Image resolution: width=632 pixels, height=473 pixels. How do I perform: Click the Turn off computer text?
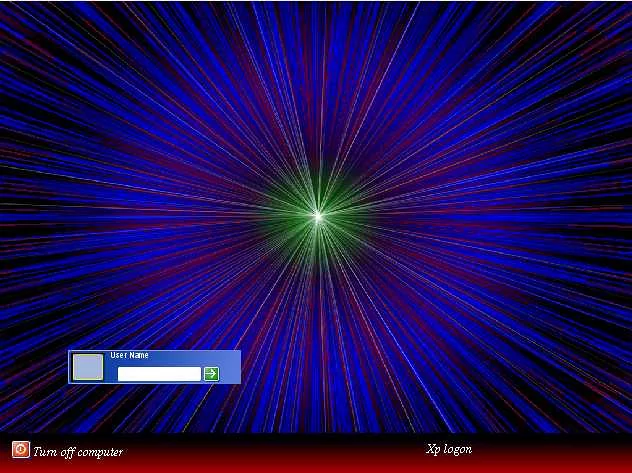click(78, 452)
